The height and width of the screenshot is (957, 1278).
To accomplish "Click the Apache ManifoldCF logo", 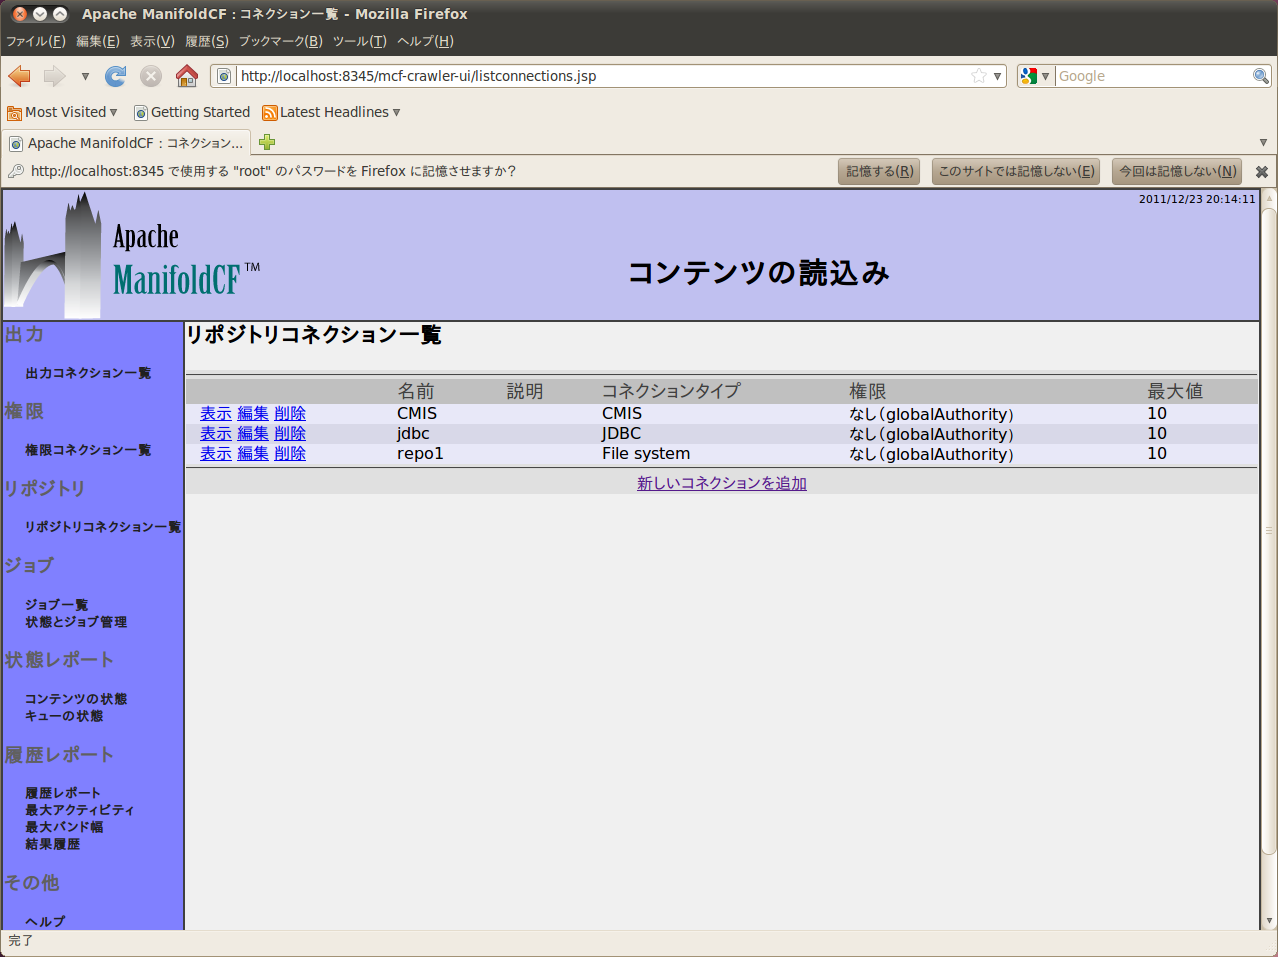I will coord(132,257).
